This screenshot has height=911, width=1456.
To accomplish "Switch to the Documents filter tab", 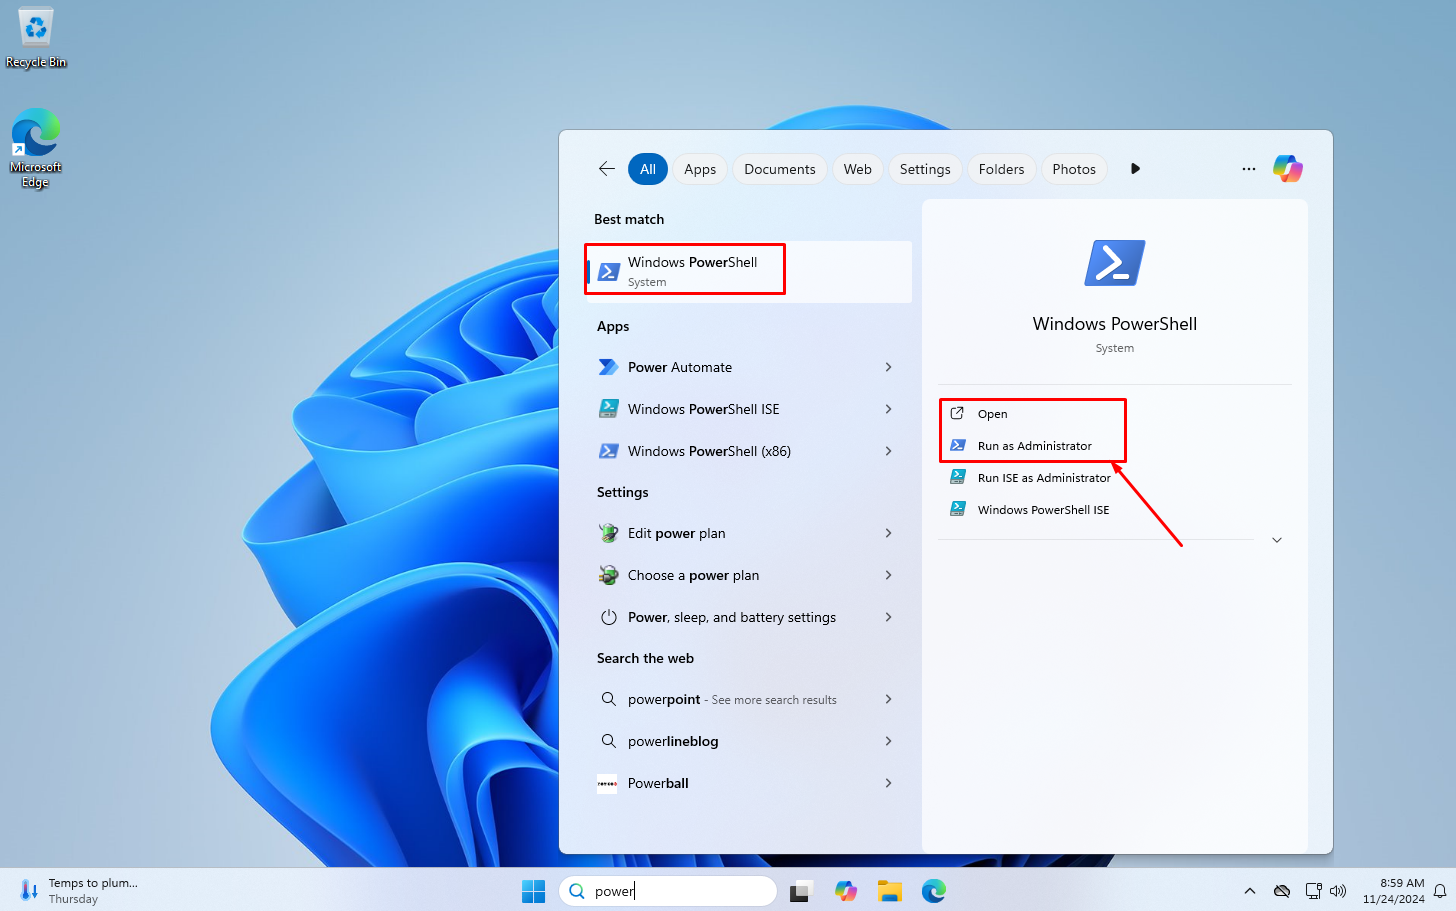I will (779, 169).
